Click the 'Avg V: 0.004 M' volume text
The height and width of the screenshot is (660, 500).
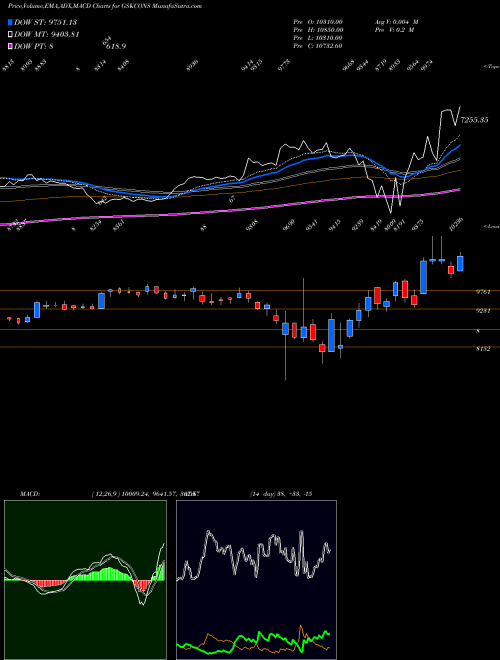(397, 22)
